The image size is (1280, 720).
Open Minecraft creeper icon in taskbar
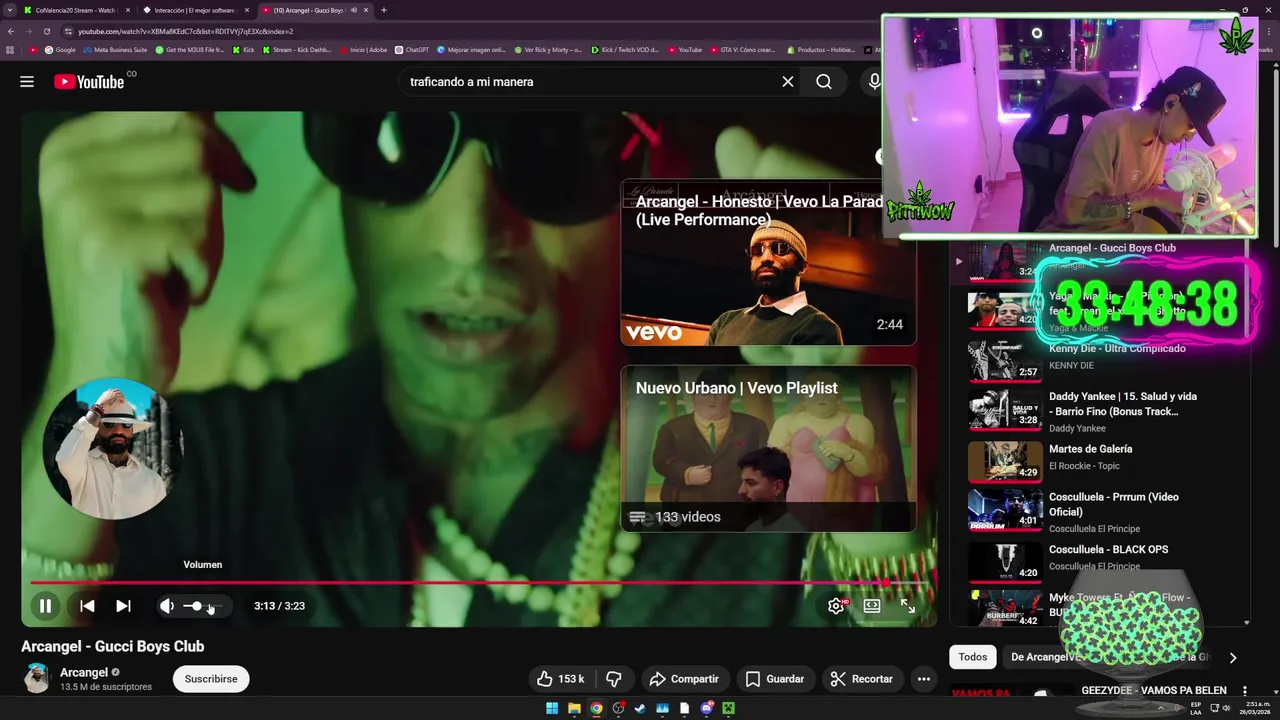click(x=728, y=709)
